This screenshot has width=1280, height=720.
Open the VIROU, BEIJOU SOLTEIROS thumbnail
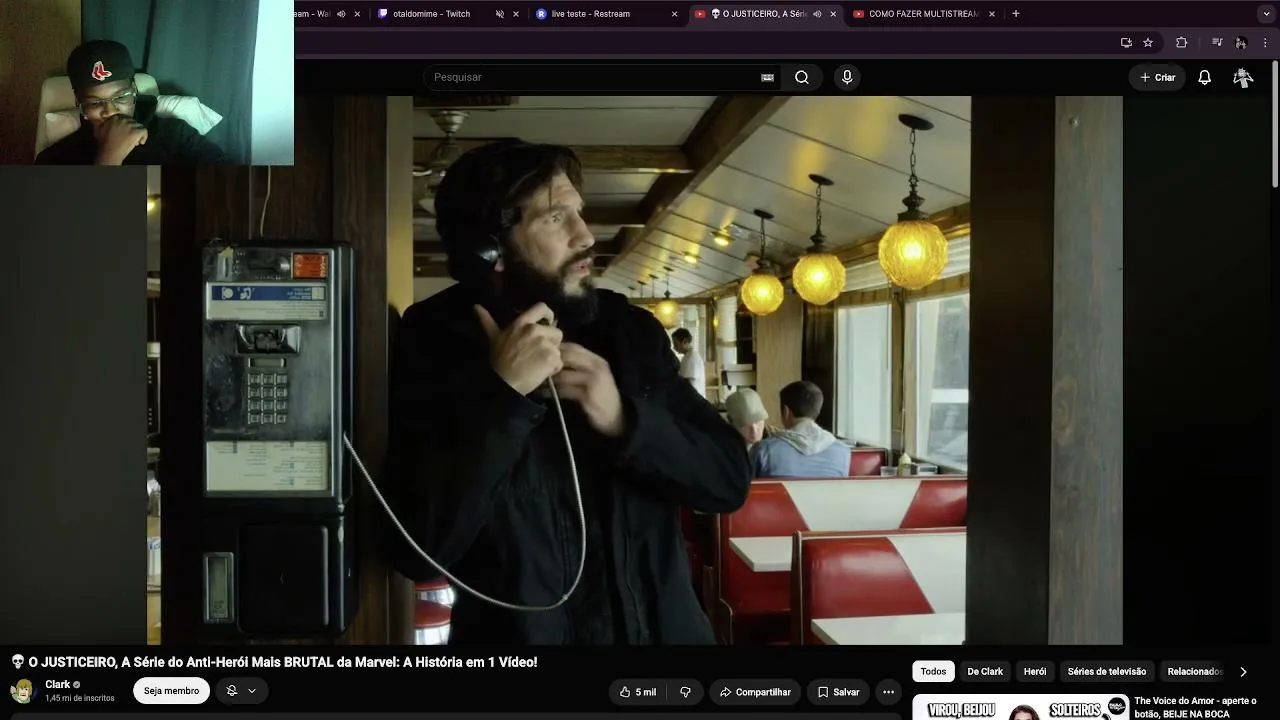(x=1020, y=707)
